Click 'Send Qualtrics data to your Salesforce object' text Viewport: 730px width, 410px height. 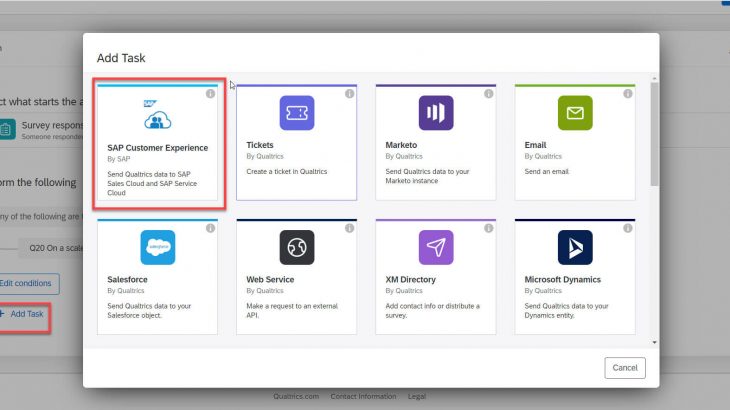149,310
